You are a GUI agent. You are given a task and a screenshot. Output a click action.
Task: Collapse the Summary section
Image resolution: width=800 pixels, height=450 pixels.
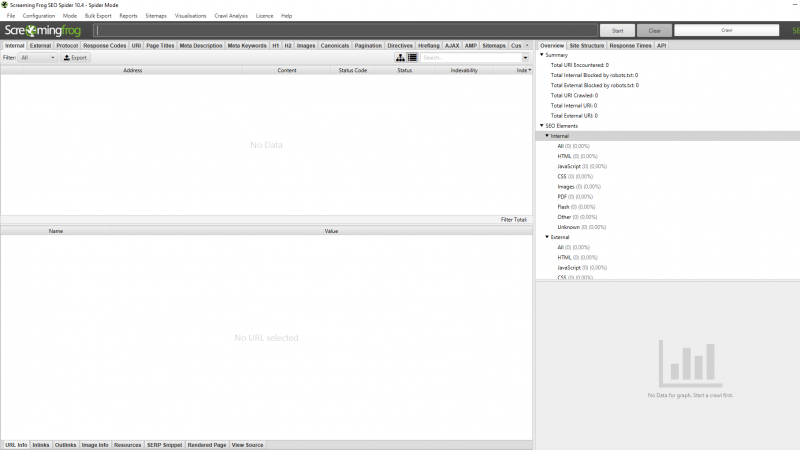(541, 54)
